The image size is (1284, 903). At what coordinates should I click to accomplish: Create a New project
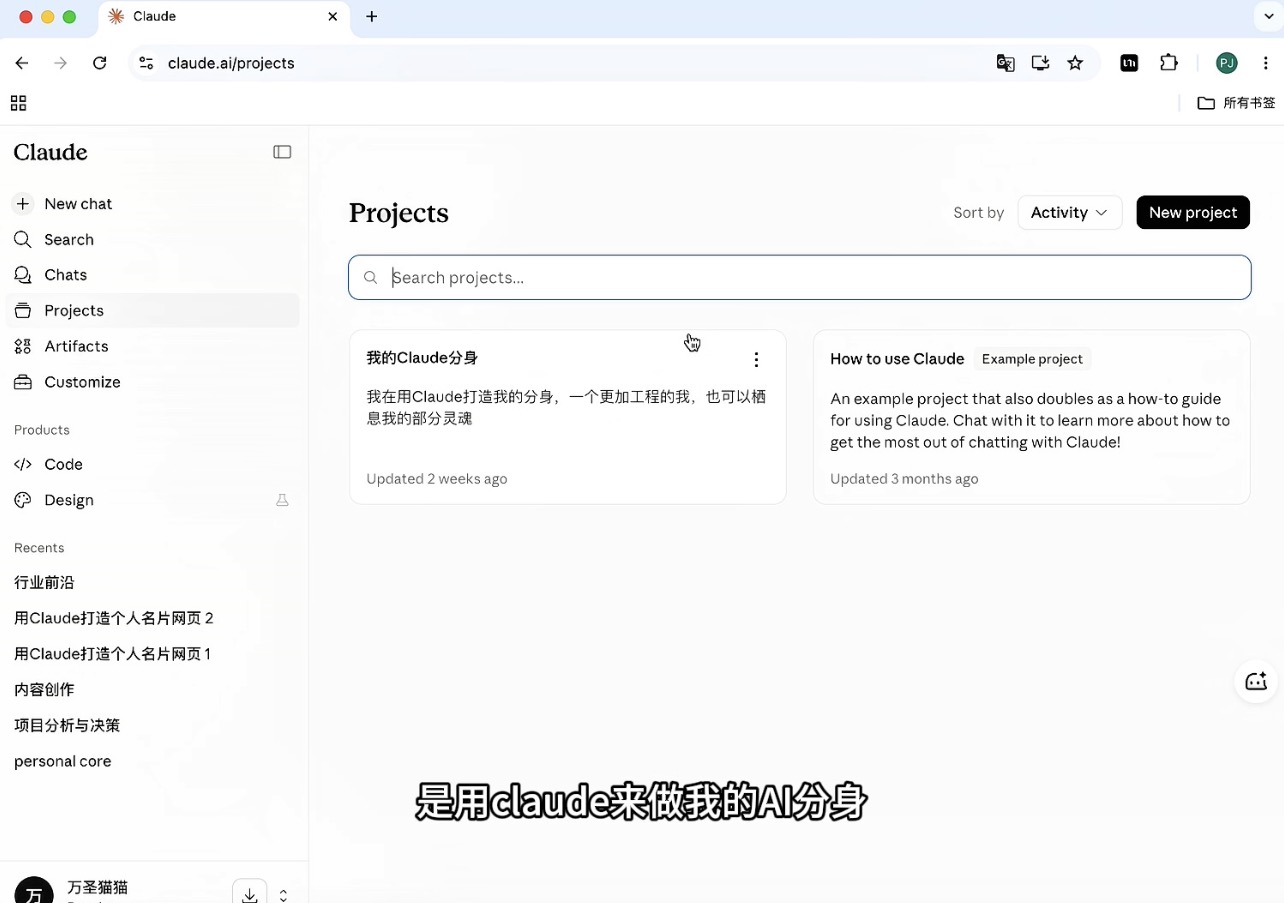pos(1193,212)
